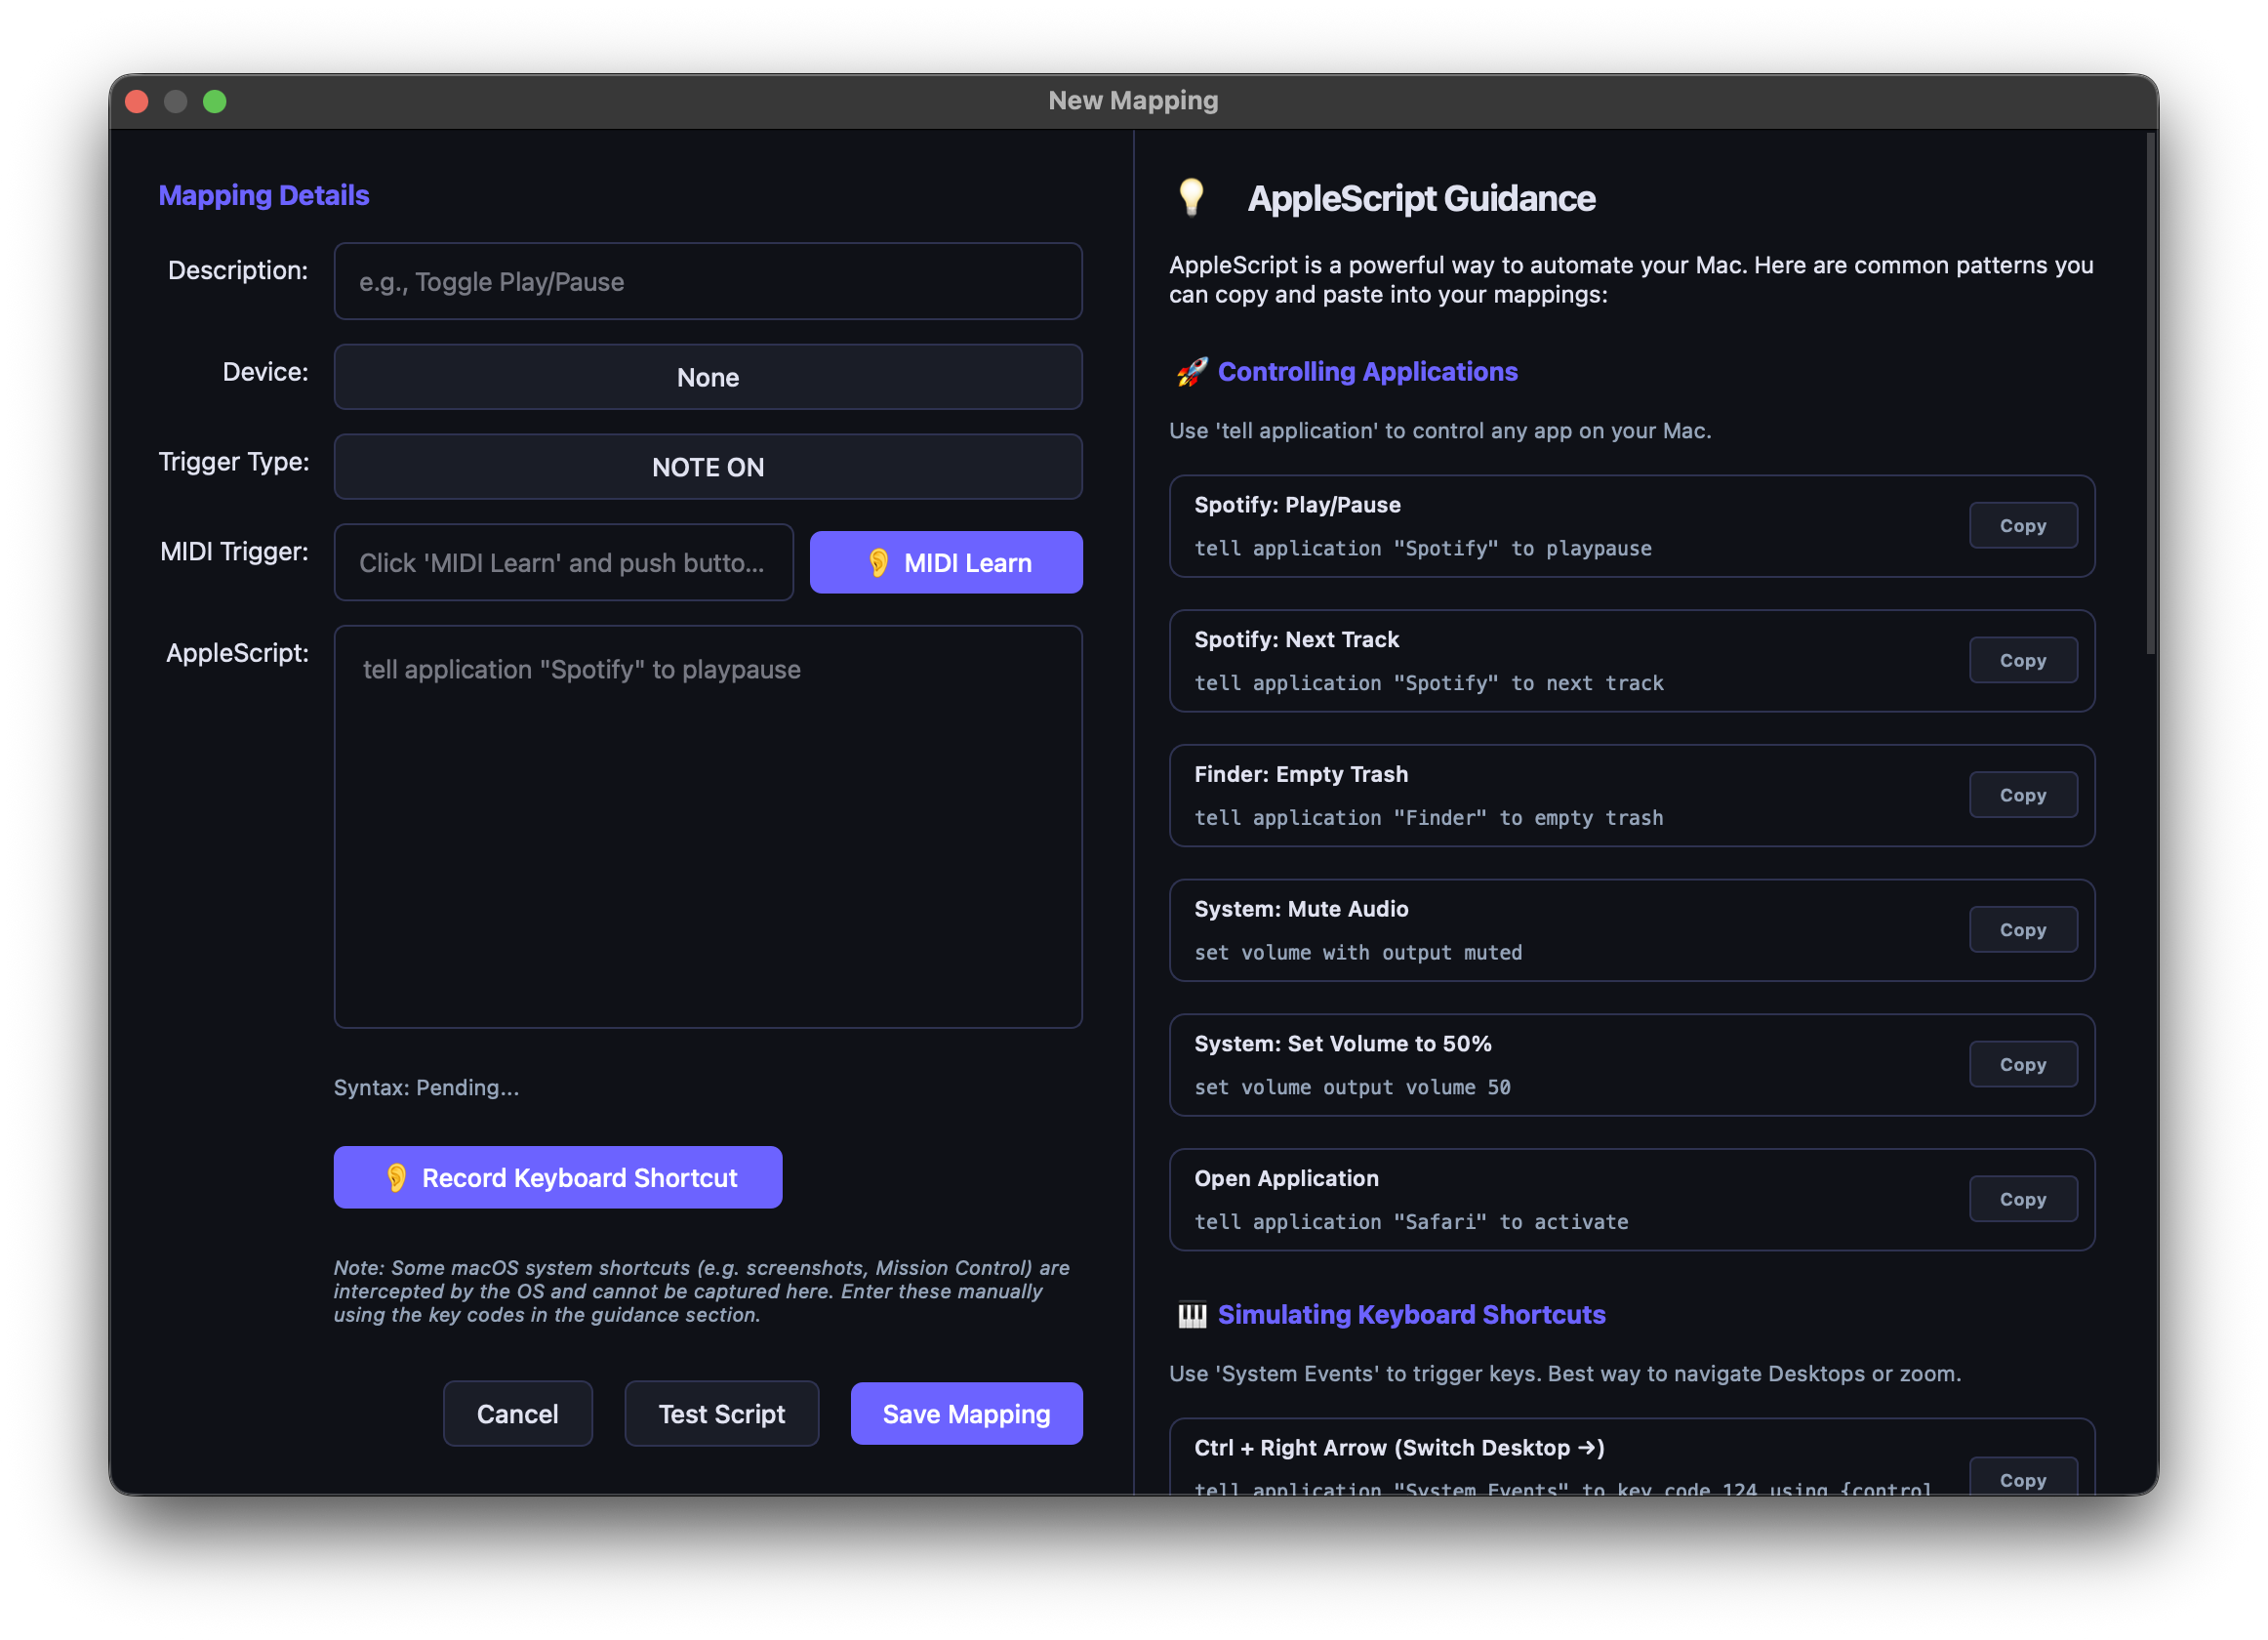Copy the Open Application Safari script
Image resolution: width=2268 pixels, height=1640 pixels.
[2023, 1198]
